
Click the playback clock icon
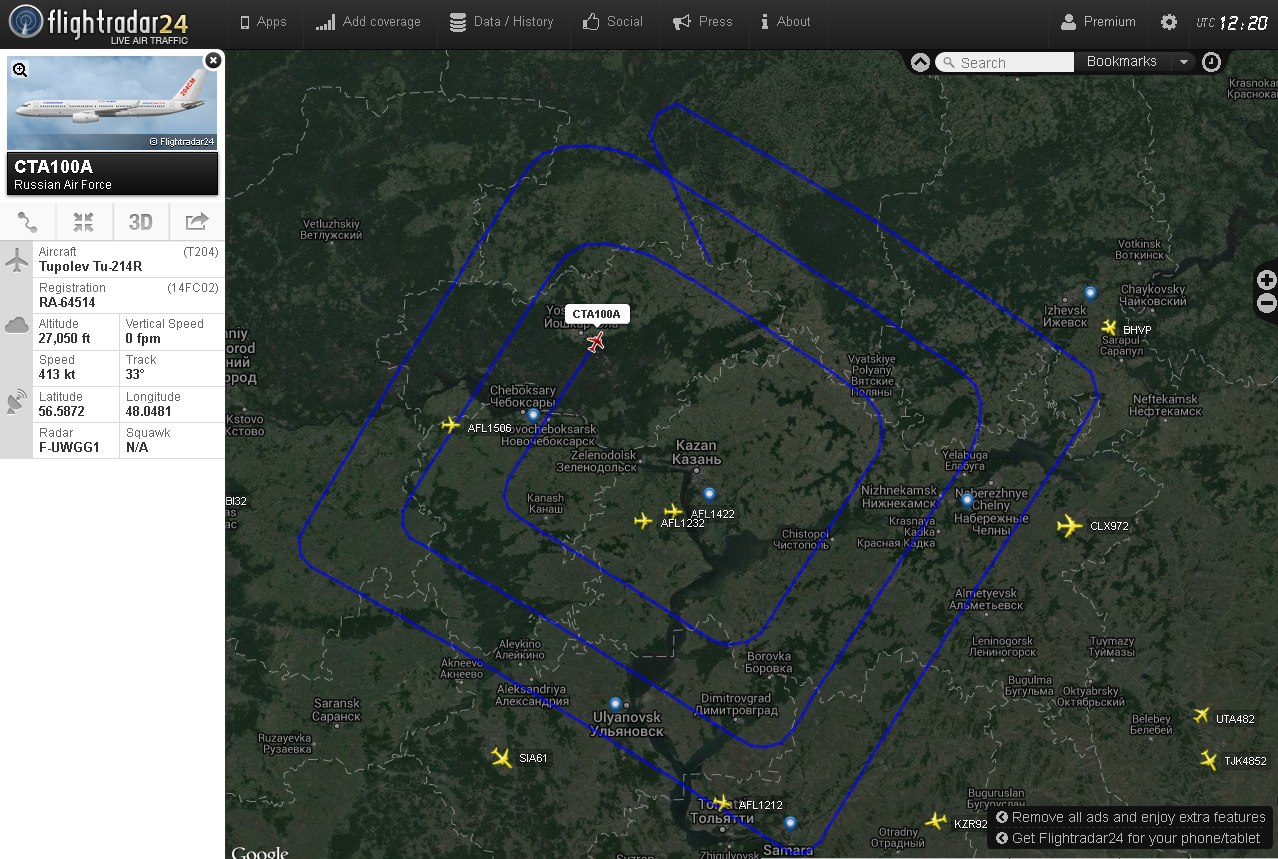pyautogui.click(x=1211, y=62)
